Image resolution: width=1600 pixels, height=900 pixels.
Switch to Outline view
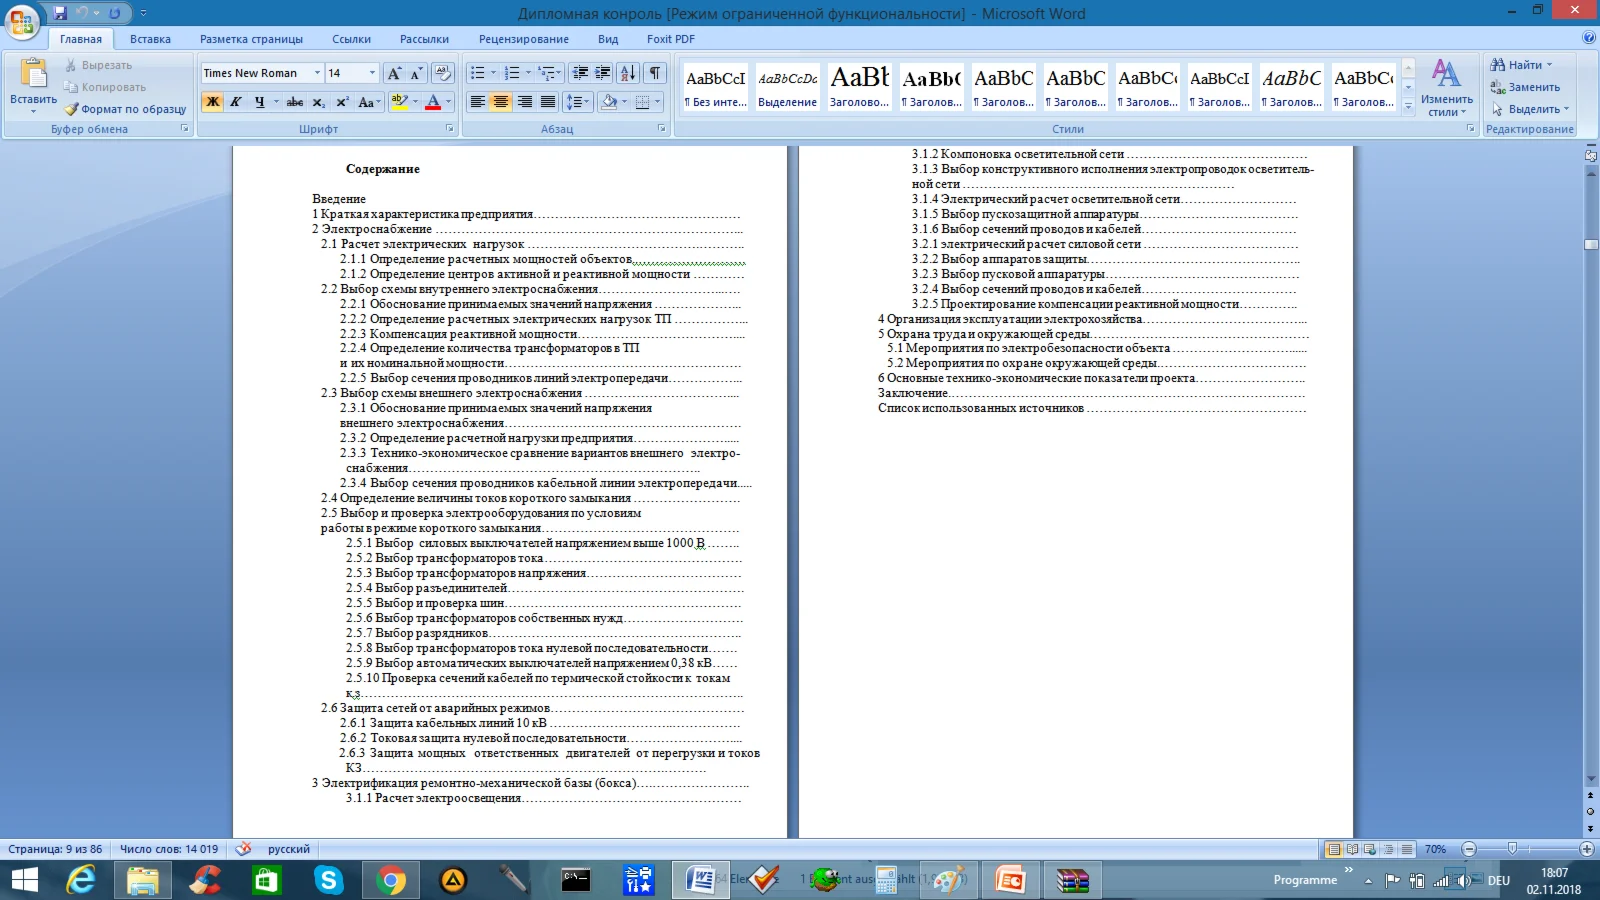click(x=1388, y=849)
